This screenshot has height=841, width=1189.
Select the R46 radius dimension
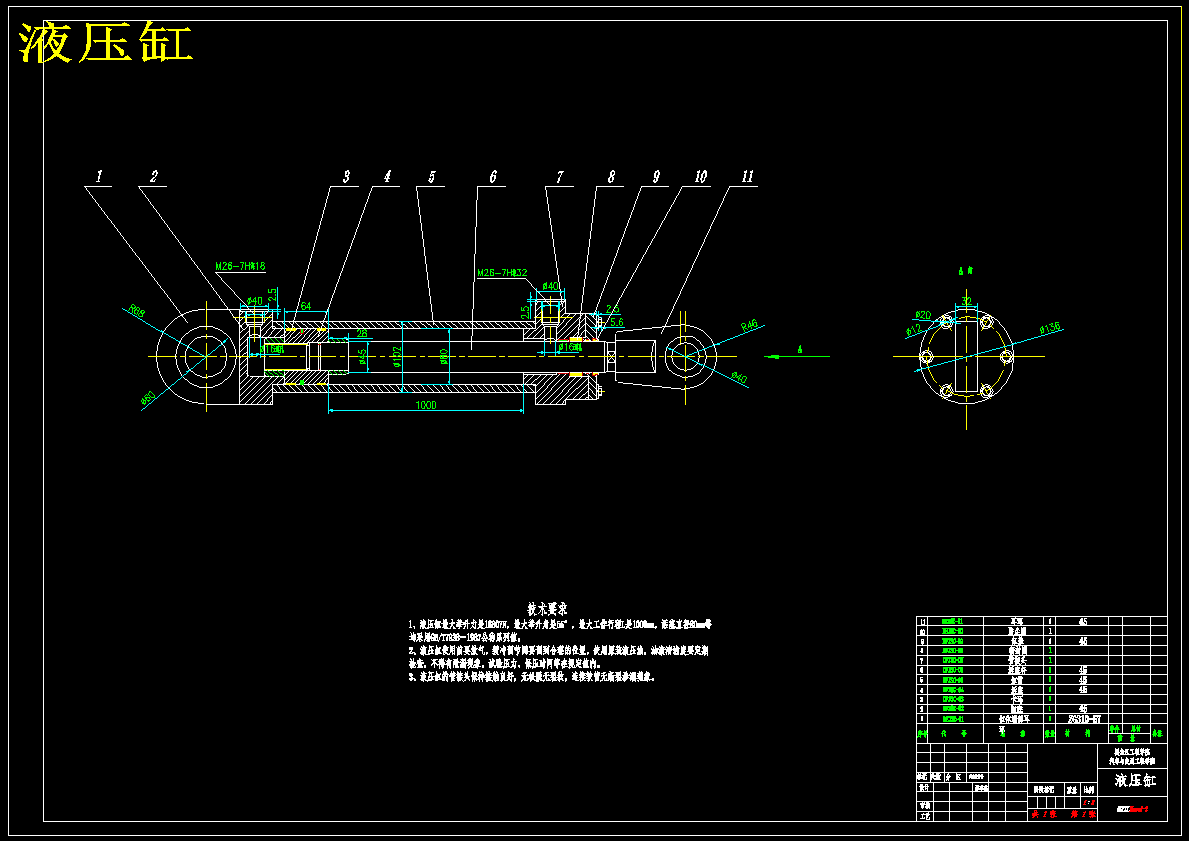point(748,325)
